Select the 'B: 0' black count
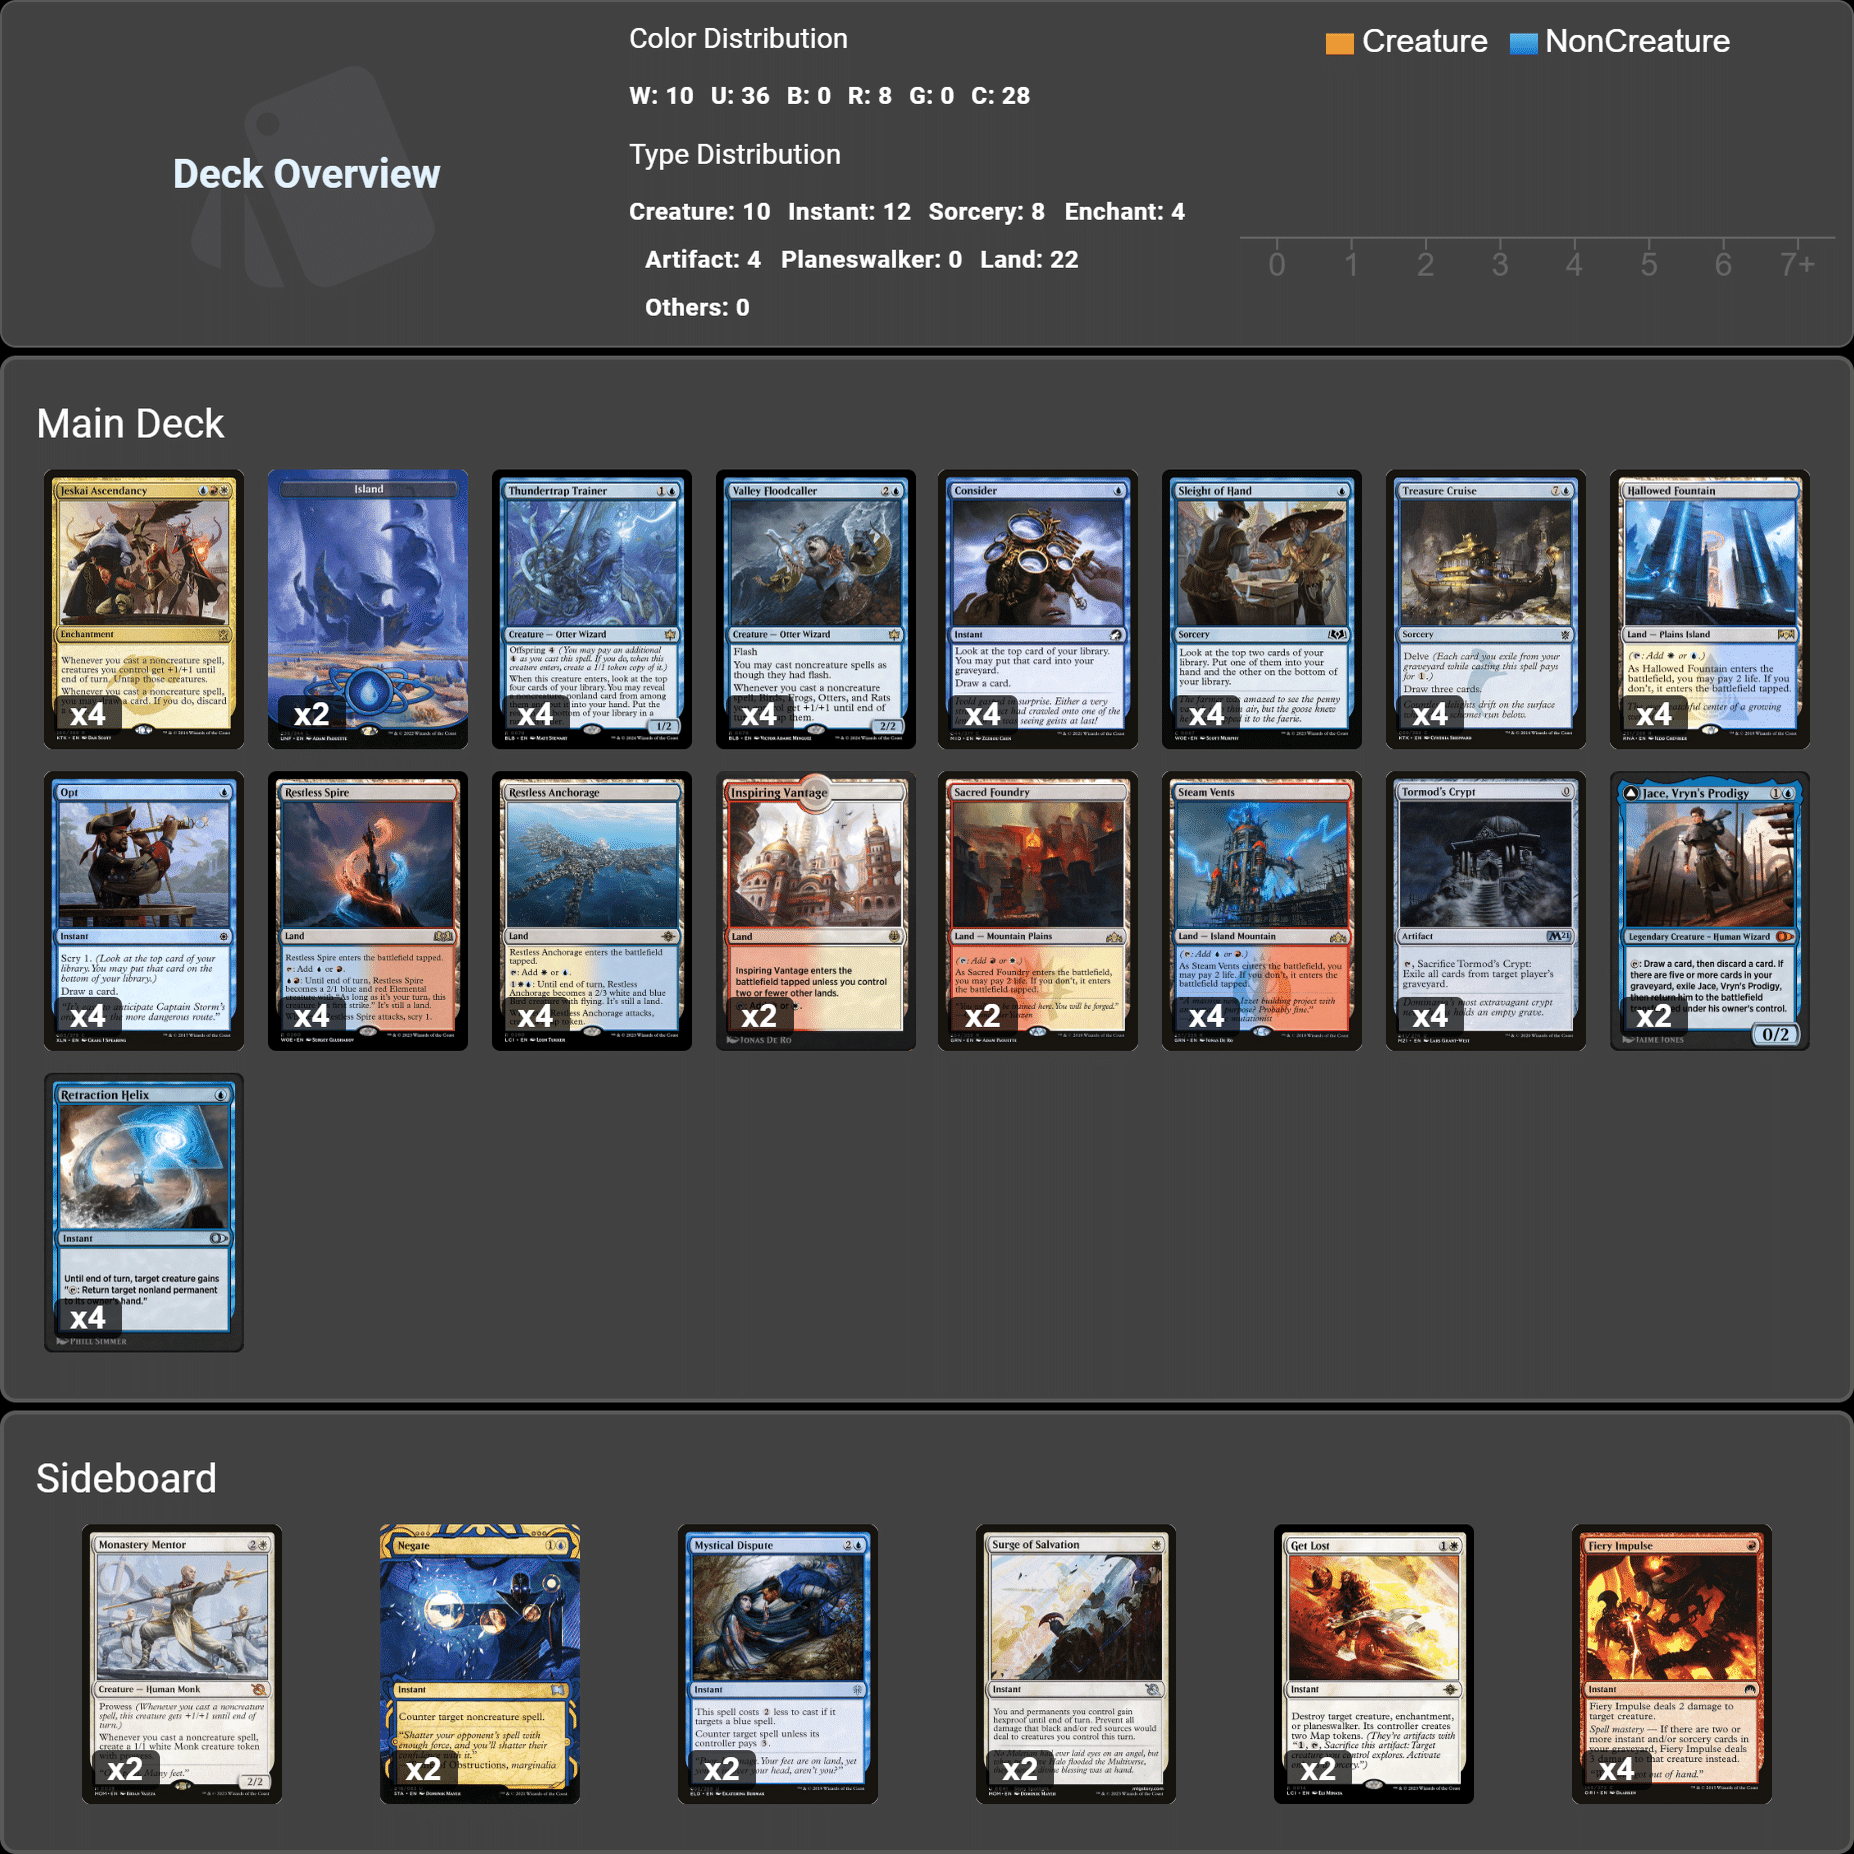The image size is (1854, 1854). (x=808, y=96)
